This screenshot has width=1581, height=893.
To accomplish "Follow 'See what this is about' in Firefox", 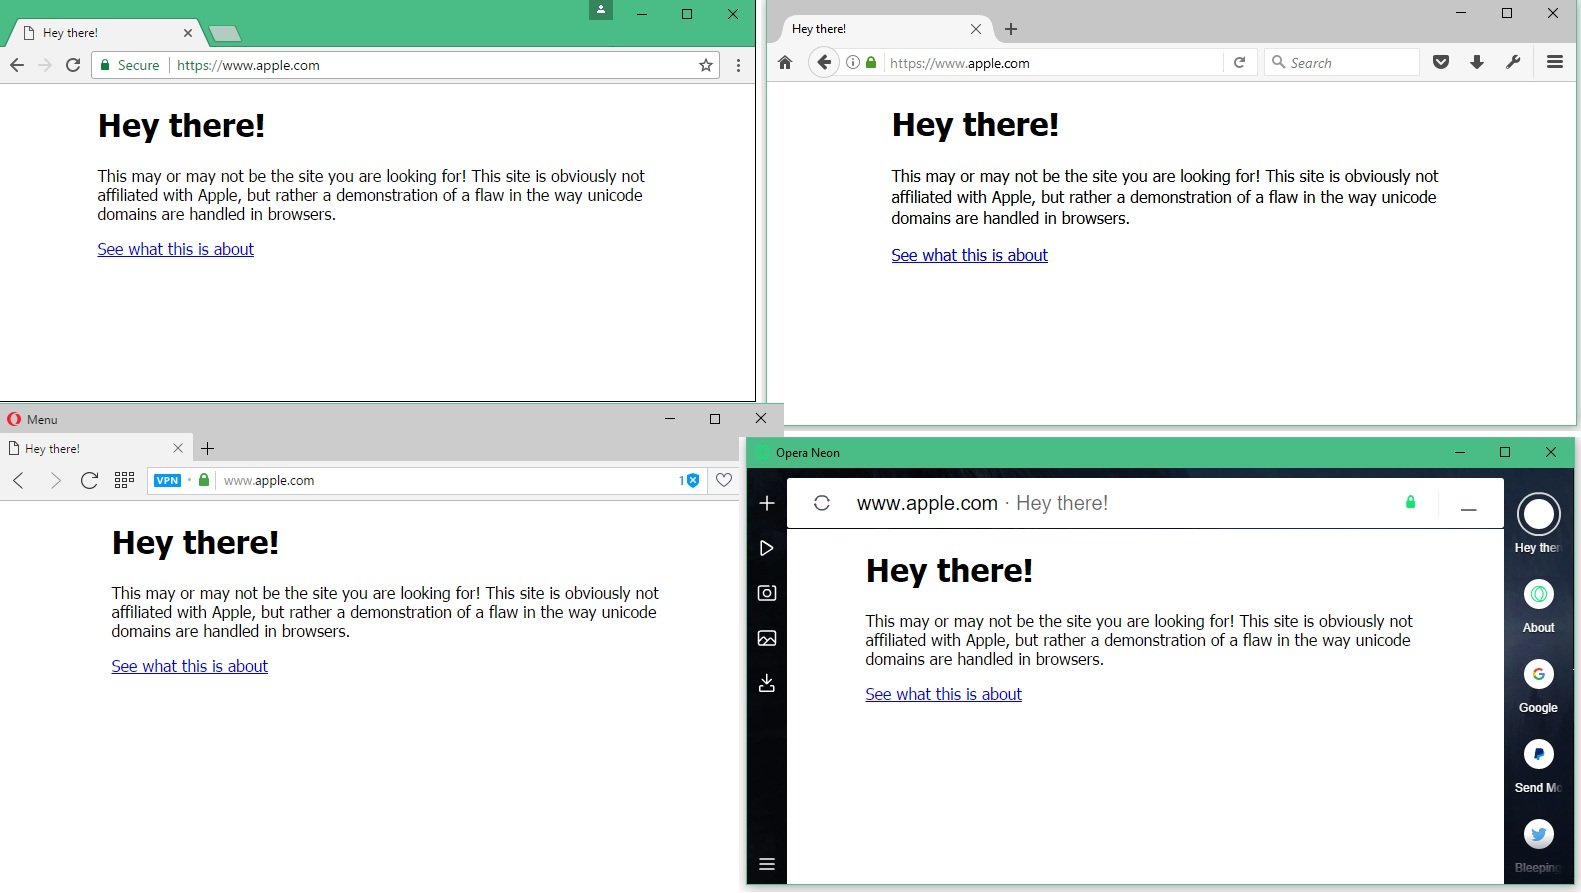I will click(970, 255).
